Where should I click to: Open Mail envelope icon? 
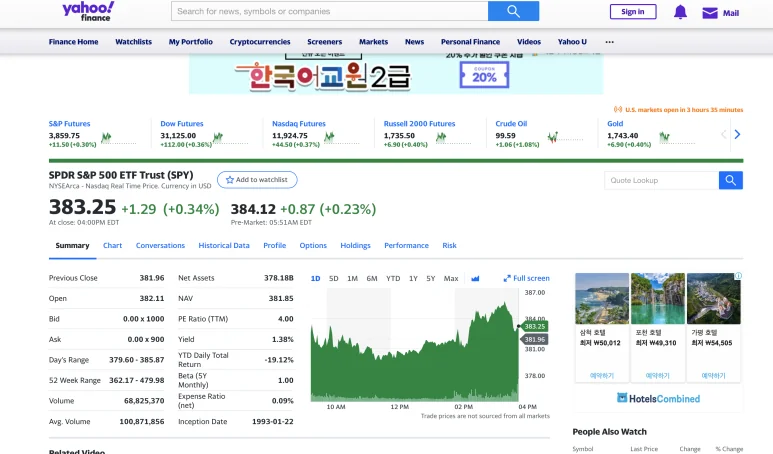pyautogui.click(x=710, y=13)
